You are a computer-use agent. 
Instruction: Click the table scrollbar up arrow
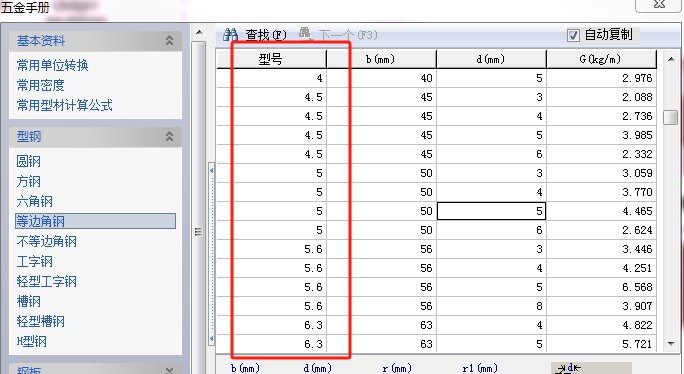[x=671, y=59]
